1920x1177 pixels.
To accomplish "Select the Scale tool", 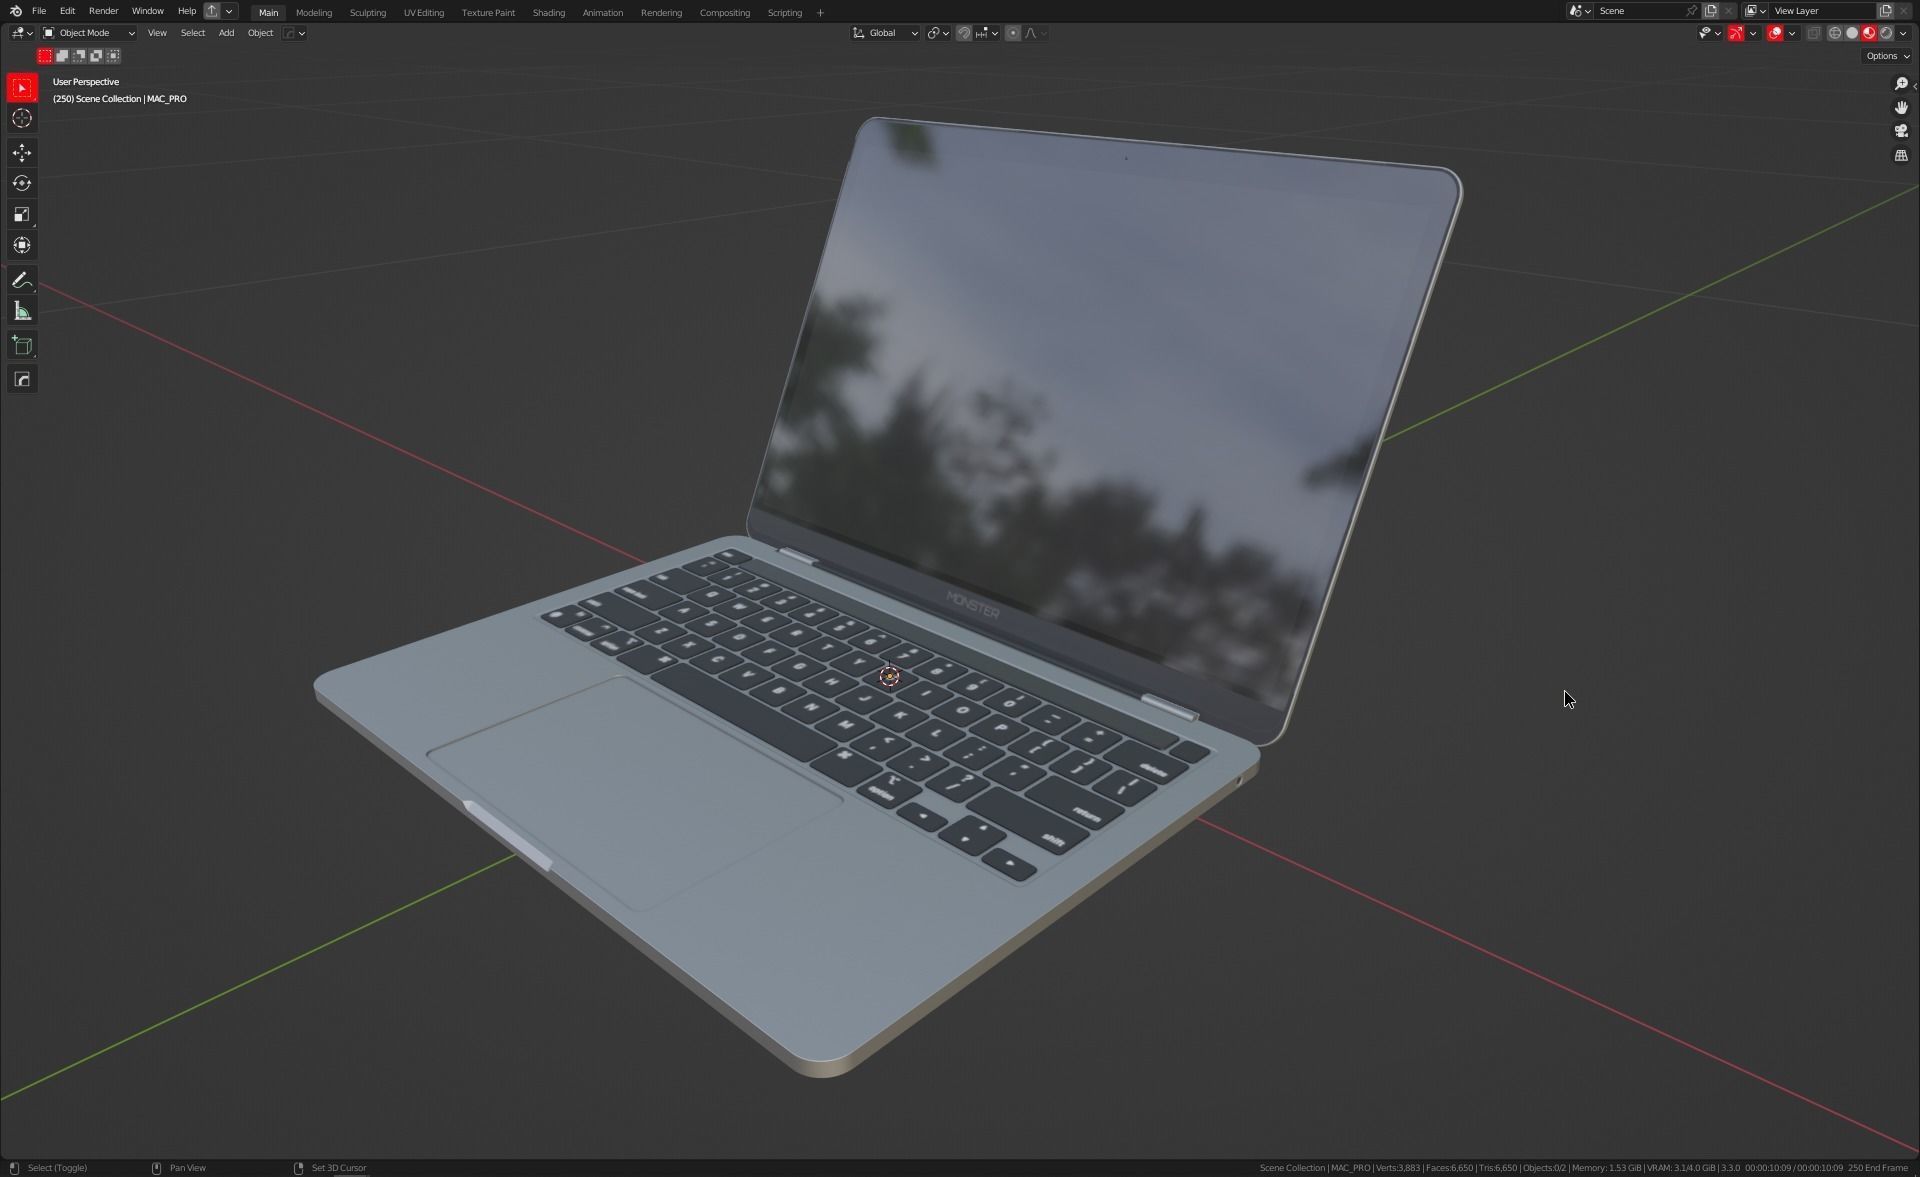I will pyautogui.click(x=22, y=215).
